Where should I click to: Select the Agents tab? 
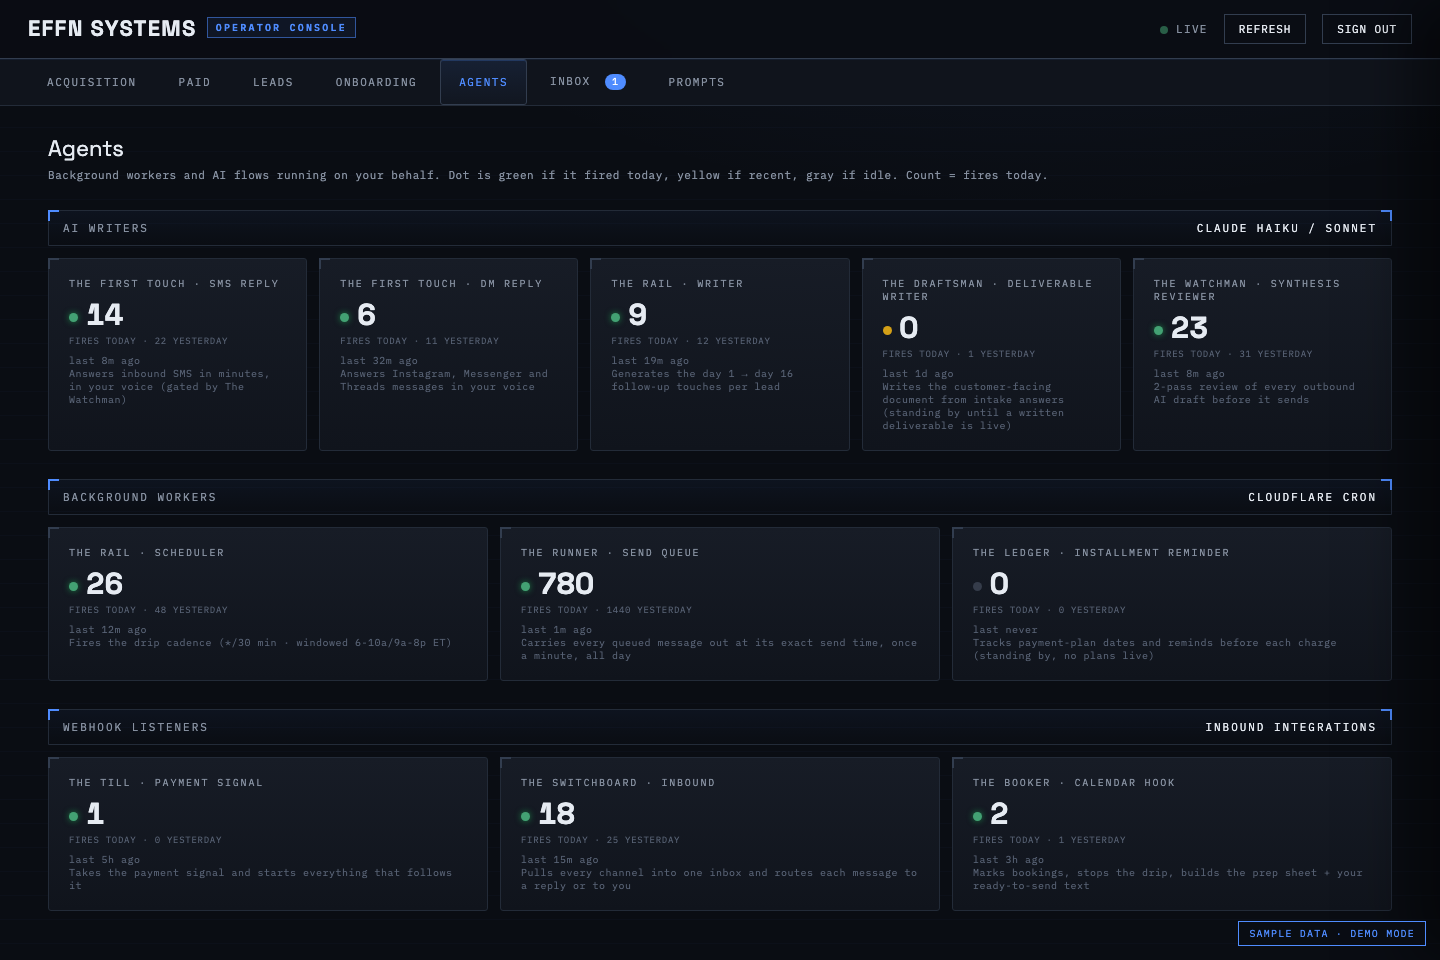pyautogui.click(x=483, y=82)
